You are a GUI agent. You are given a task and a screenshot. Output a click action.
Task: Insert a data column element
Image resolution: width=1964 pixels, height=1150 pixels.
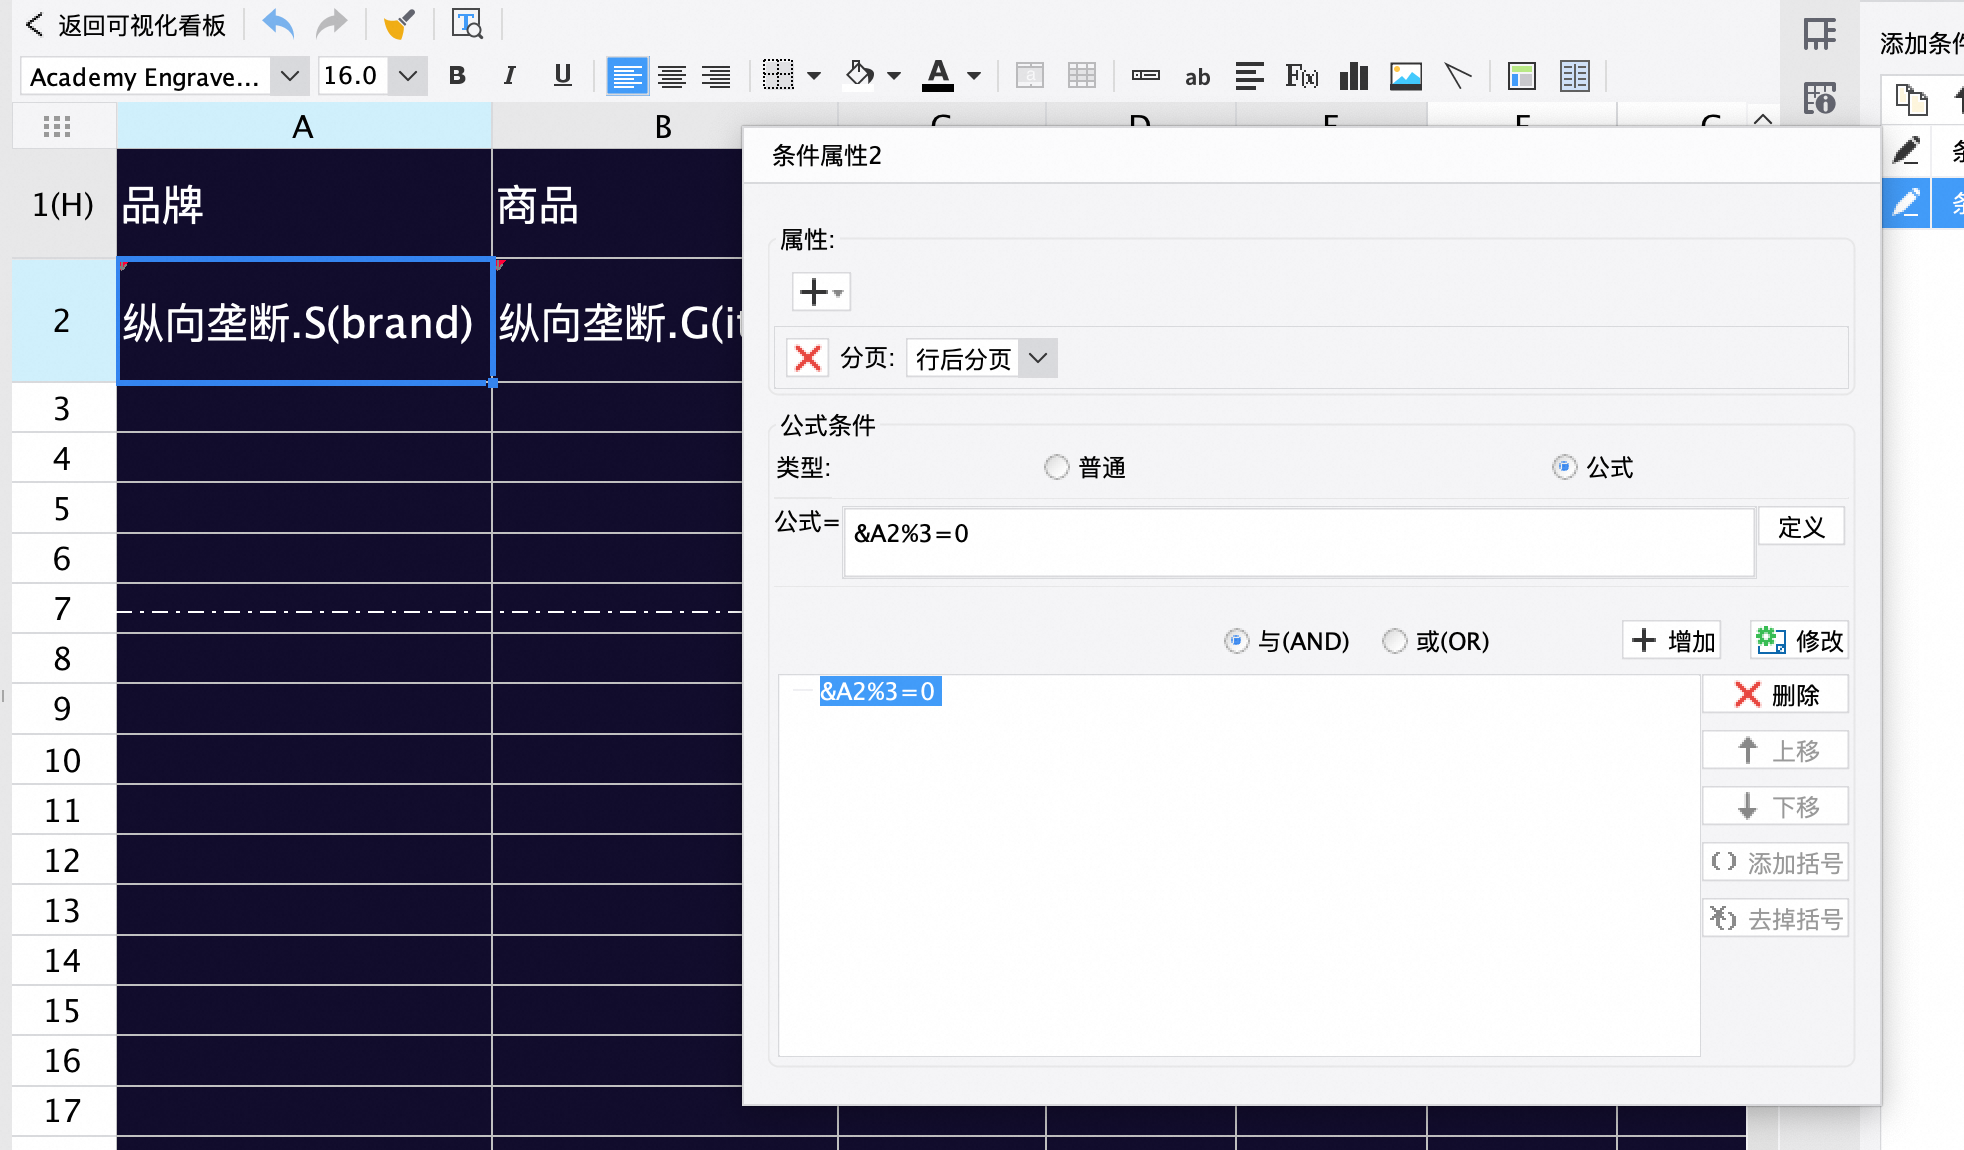point(1146,76)
